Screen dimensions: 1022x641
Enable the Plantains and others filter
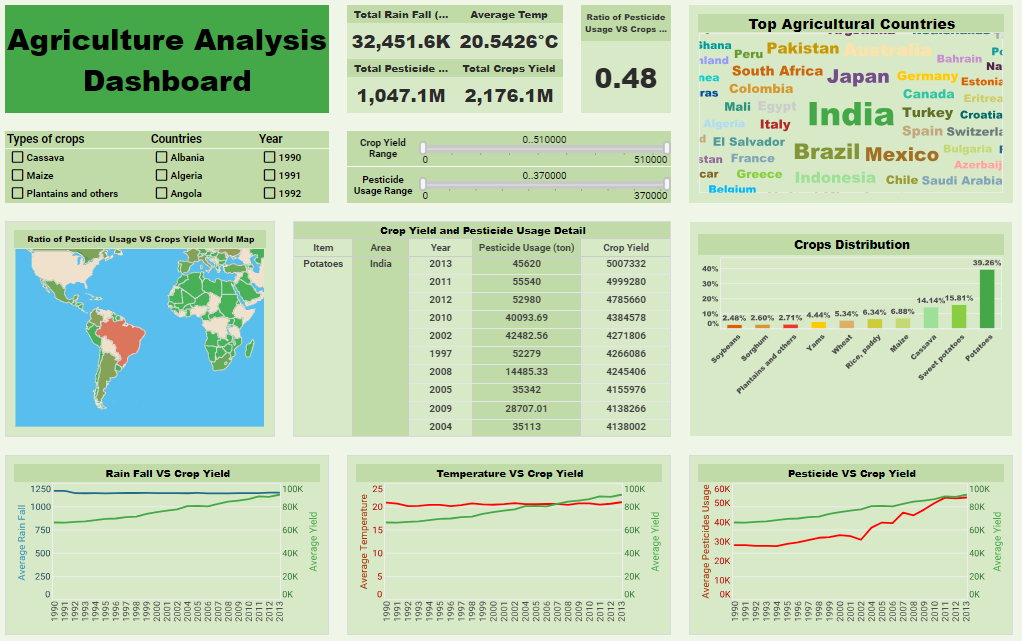click(x=17, y=193)
